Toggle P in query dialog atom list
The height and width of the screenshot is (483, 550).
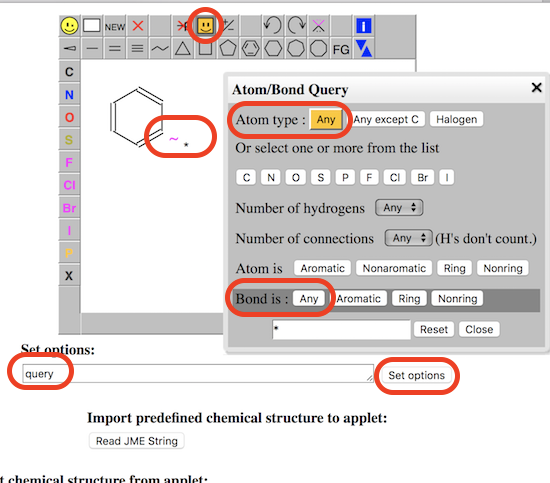[345, 177]
